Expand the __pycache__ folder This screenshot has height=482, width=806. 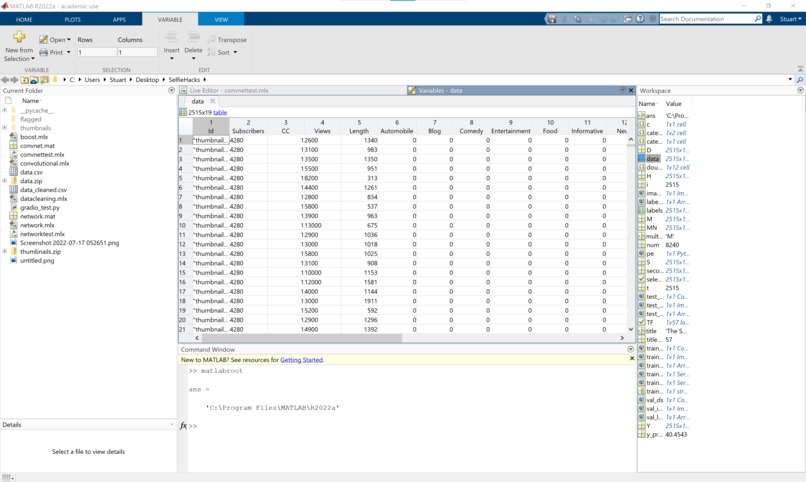[x=5, y=110]
